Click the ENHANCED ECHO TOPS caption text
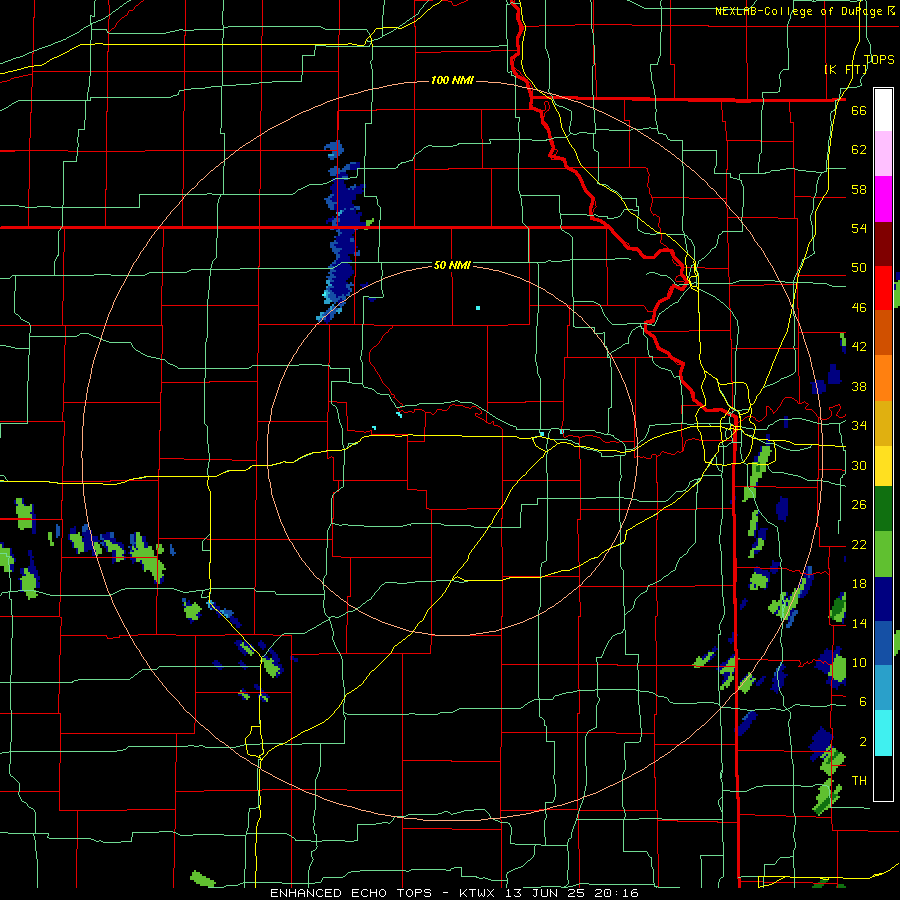900x900 pixels. pos(351,893)
